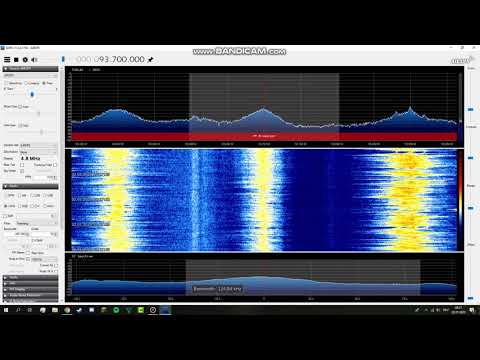The height and width of the screenshot is (360, 480).
Task: Open the configuration gear icon
Action: point(25,60)
